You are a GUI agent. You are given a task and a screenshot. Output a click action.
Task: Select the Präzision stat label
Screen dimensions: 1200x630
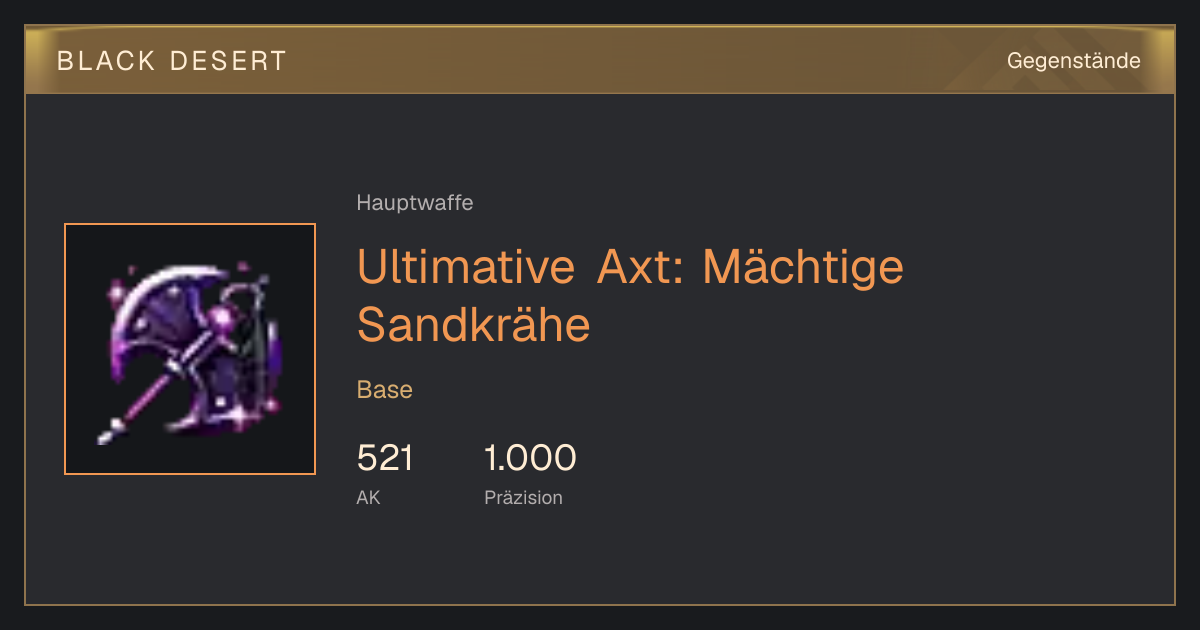click(x=523, y=497)
